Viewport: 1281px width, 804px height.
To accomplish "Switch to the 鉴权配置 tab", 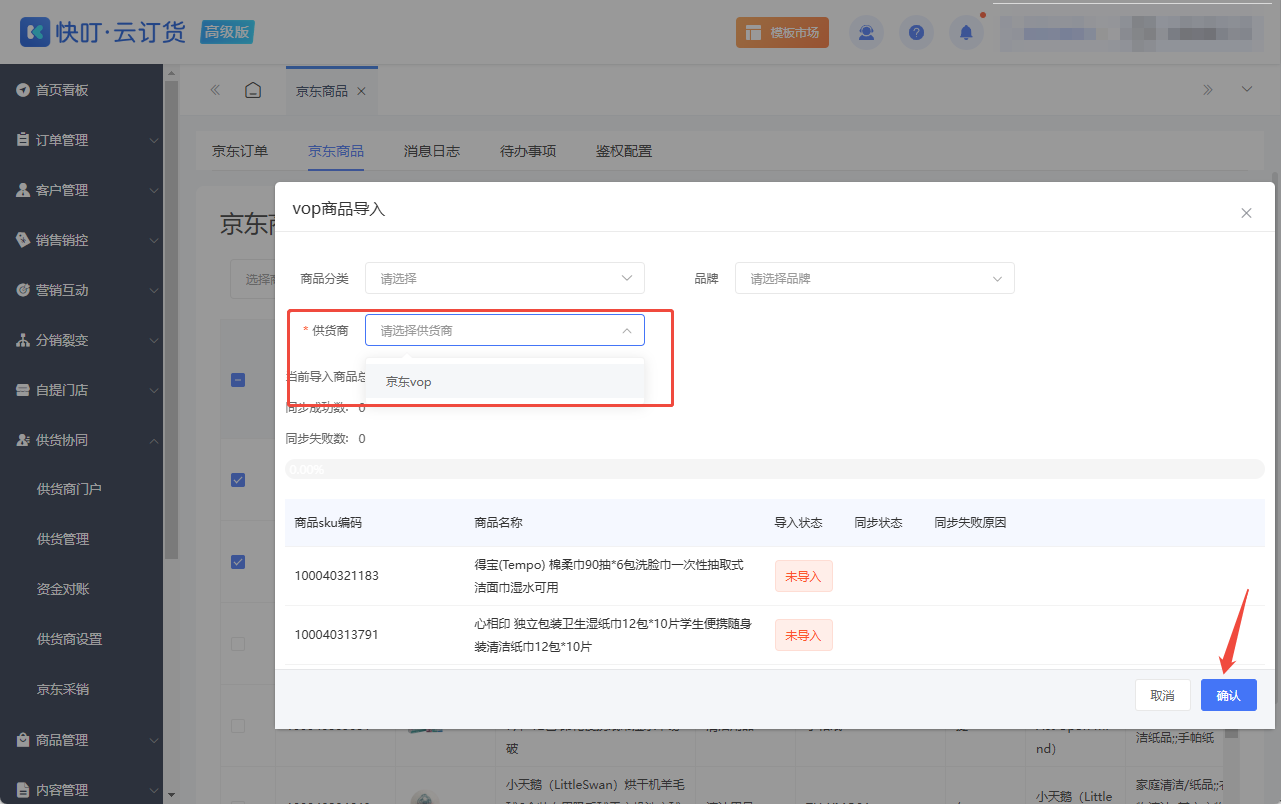I will coord(624,152).
